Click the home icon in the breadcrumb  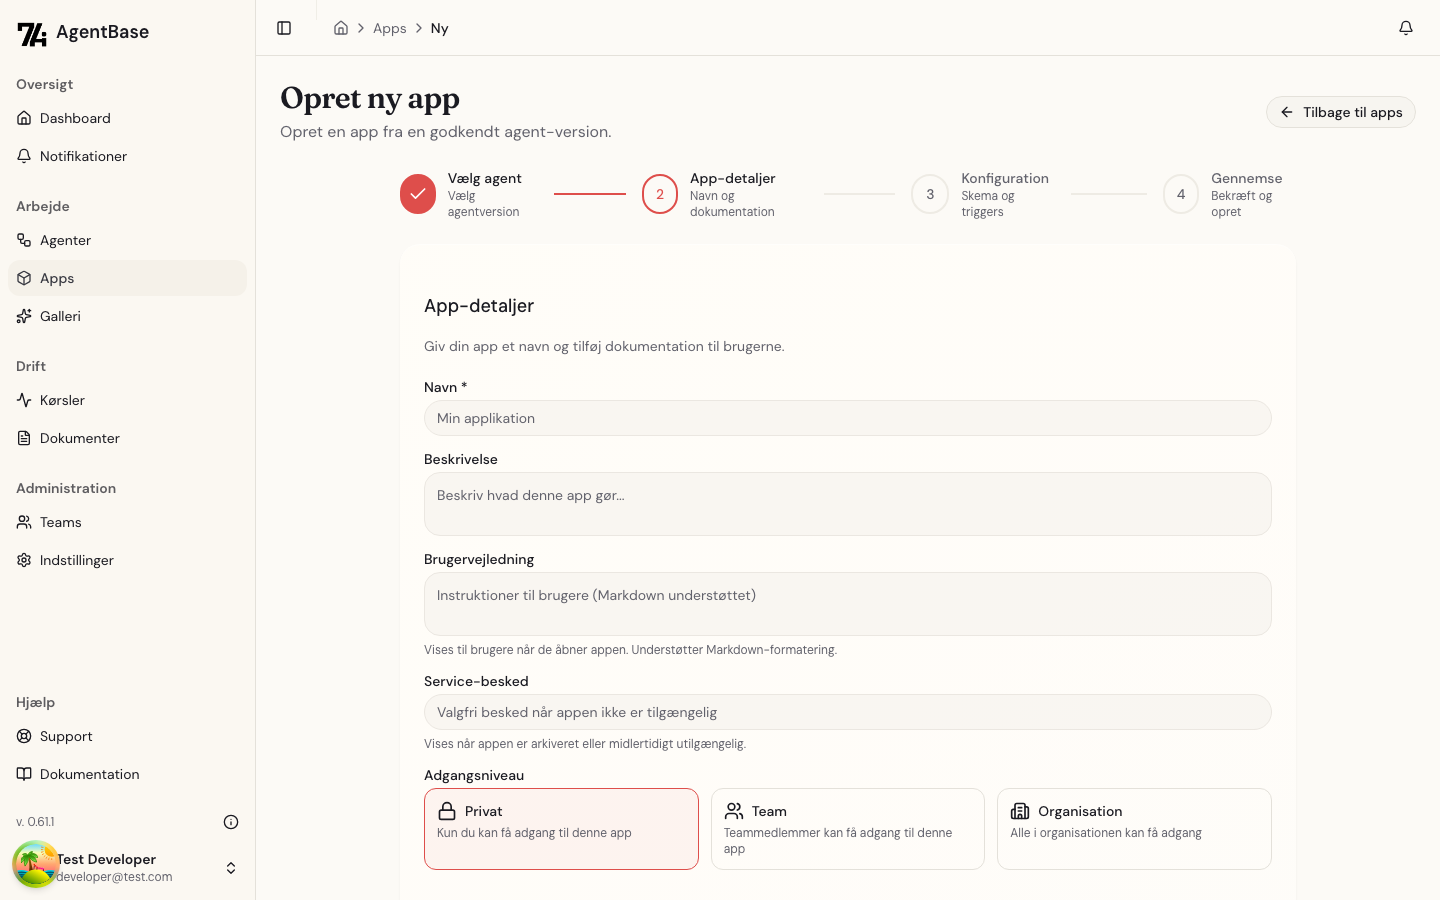340,28
